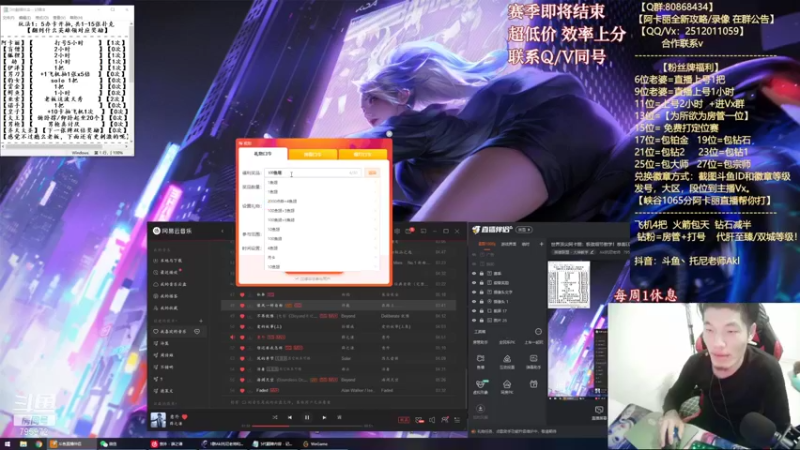The image size is (800, 450).
Task: Expand chevron on 2000鱼丸 dropdown row
Action: 376,201
